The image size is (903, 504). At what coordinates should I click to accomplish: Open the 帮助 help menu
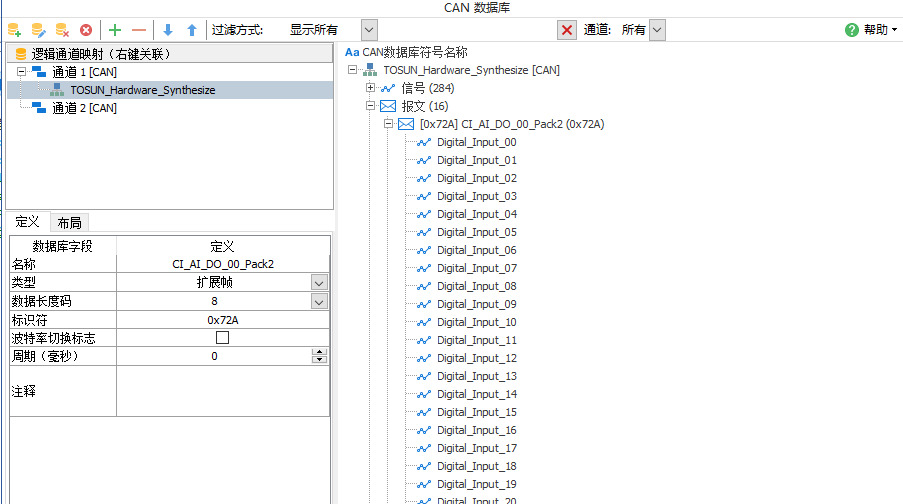point(880,30)
